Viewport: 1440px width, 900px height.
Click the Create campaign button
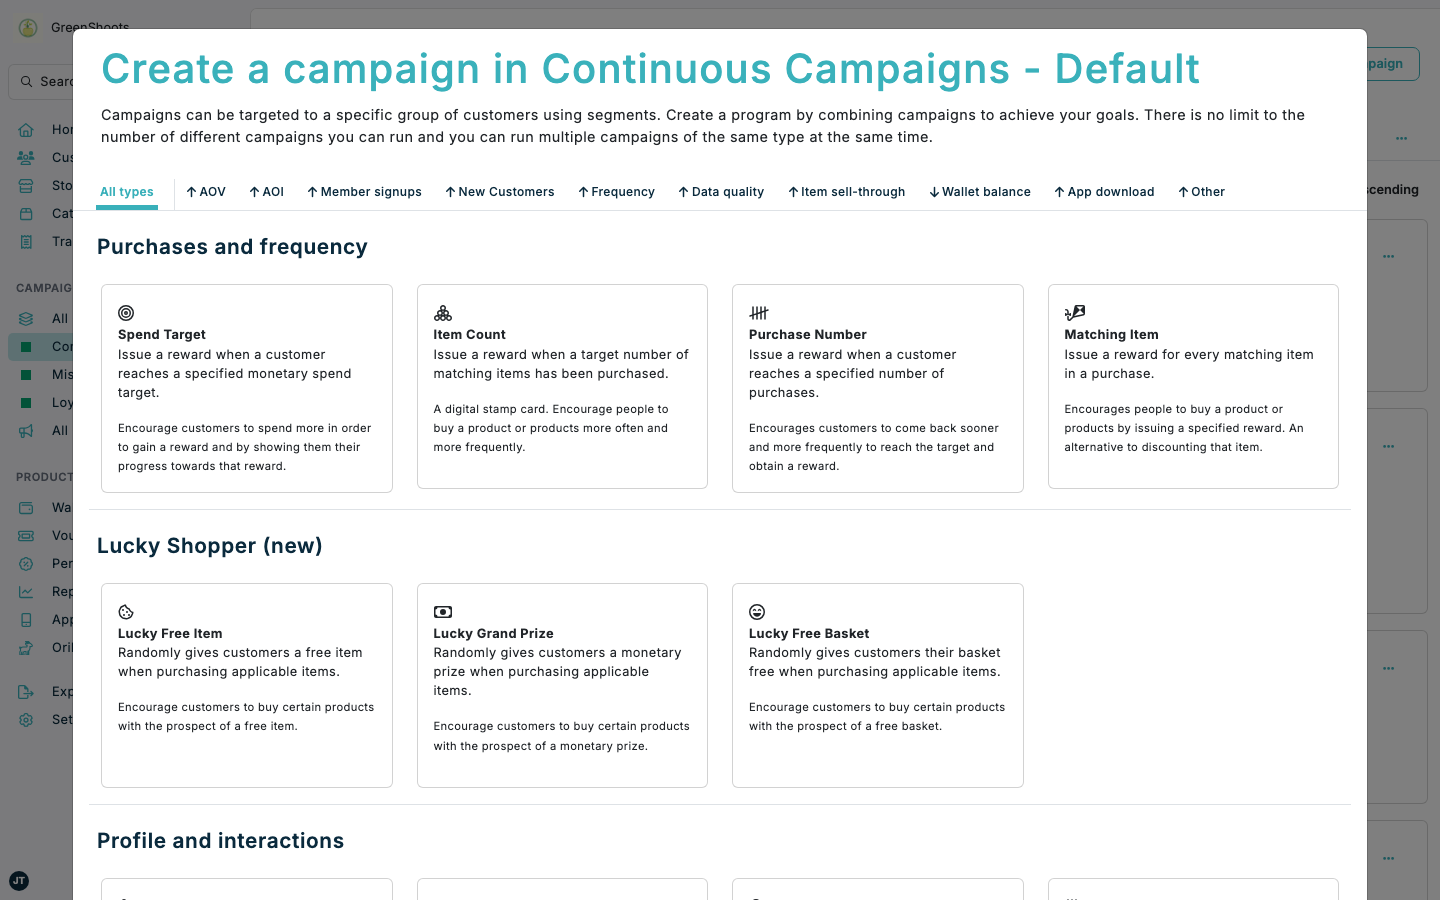coord(1377,63)
